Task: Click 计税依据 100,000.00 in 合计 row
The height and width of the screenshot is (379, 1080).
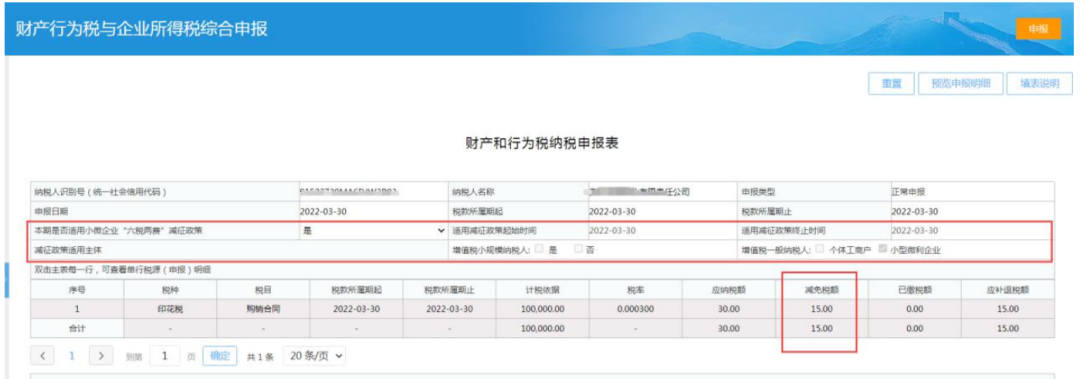Action: (x=543, y=329)
